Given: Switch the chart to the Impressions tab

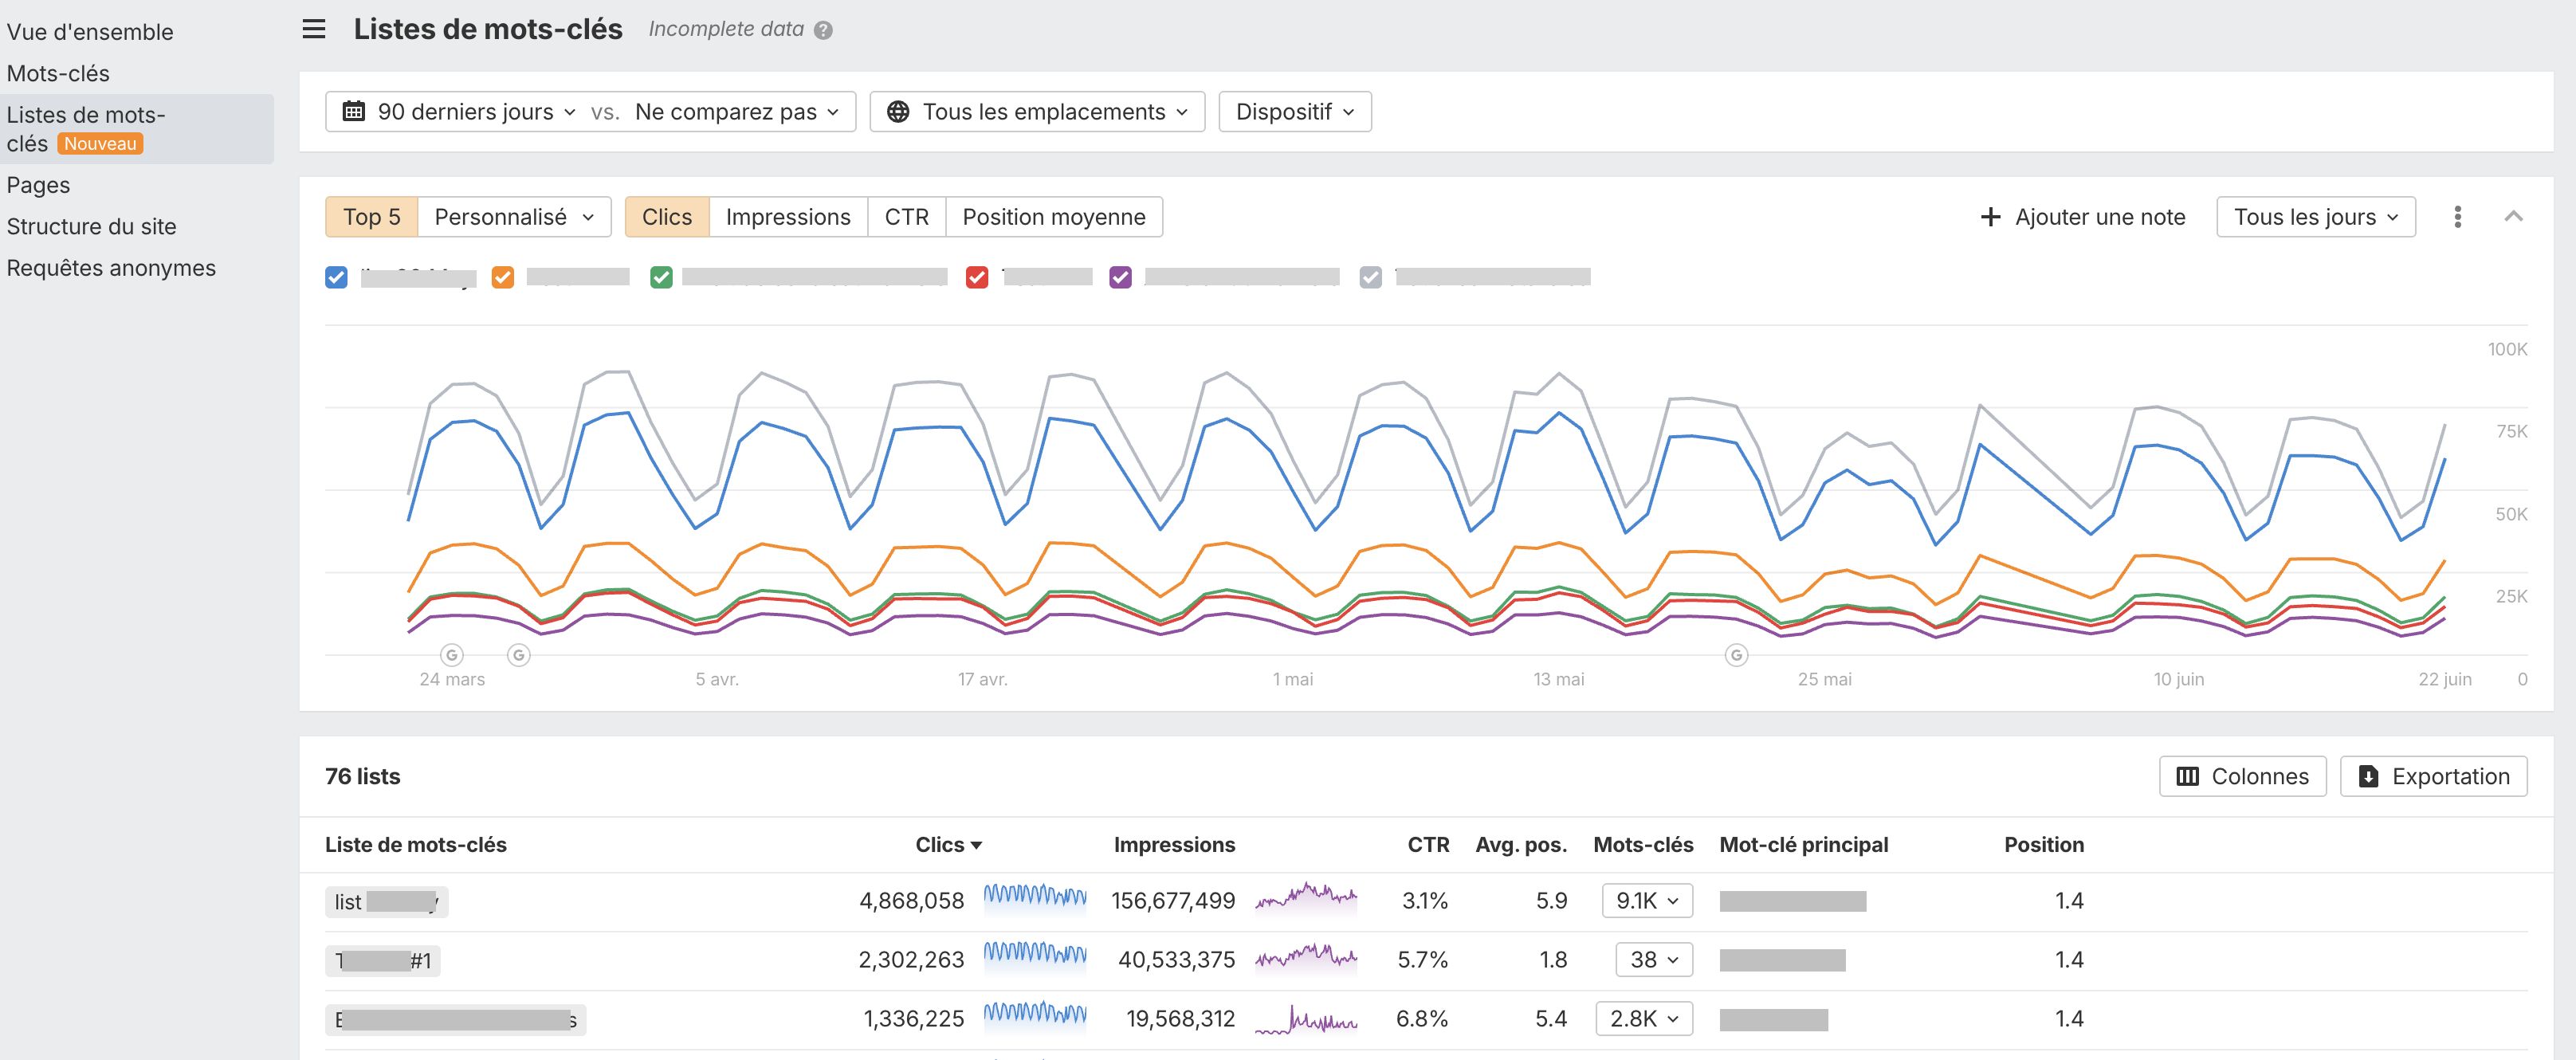Looking at the screenshot, I should pos(788,217).
